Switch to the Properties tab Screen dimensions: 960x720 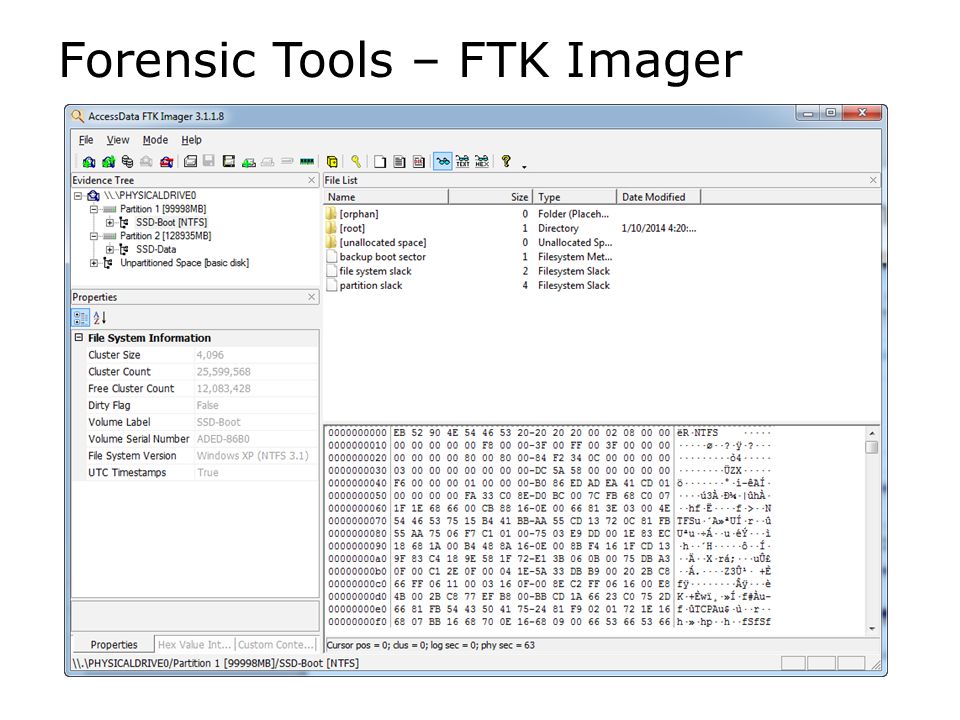[114, 645]
